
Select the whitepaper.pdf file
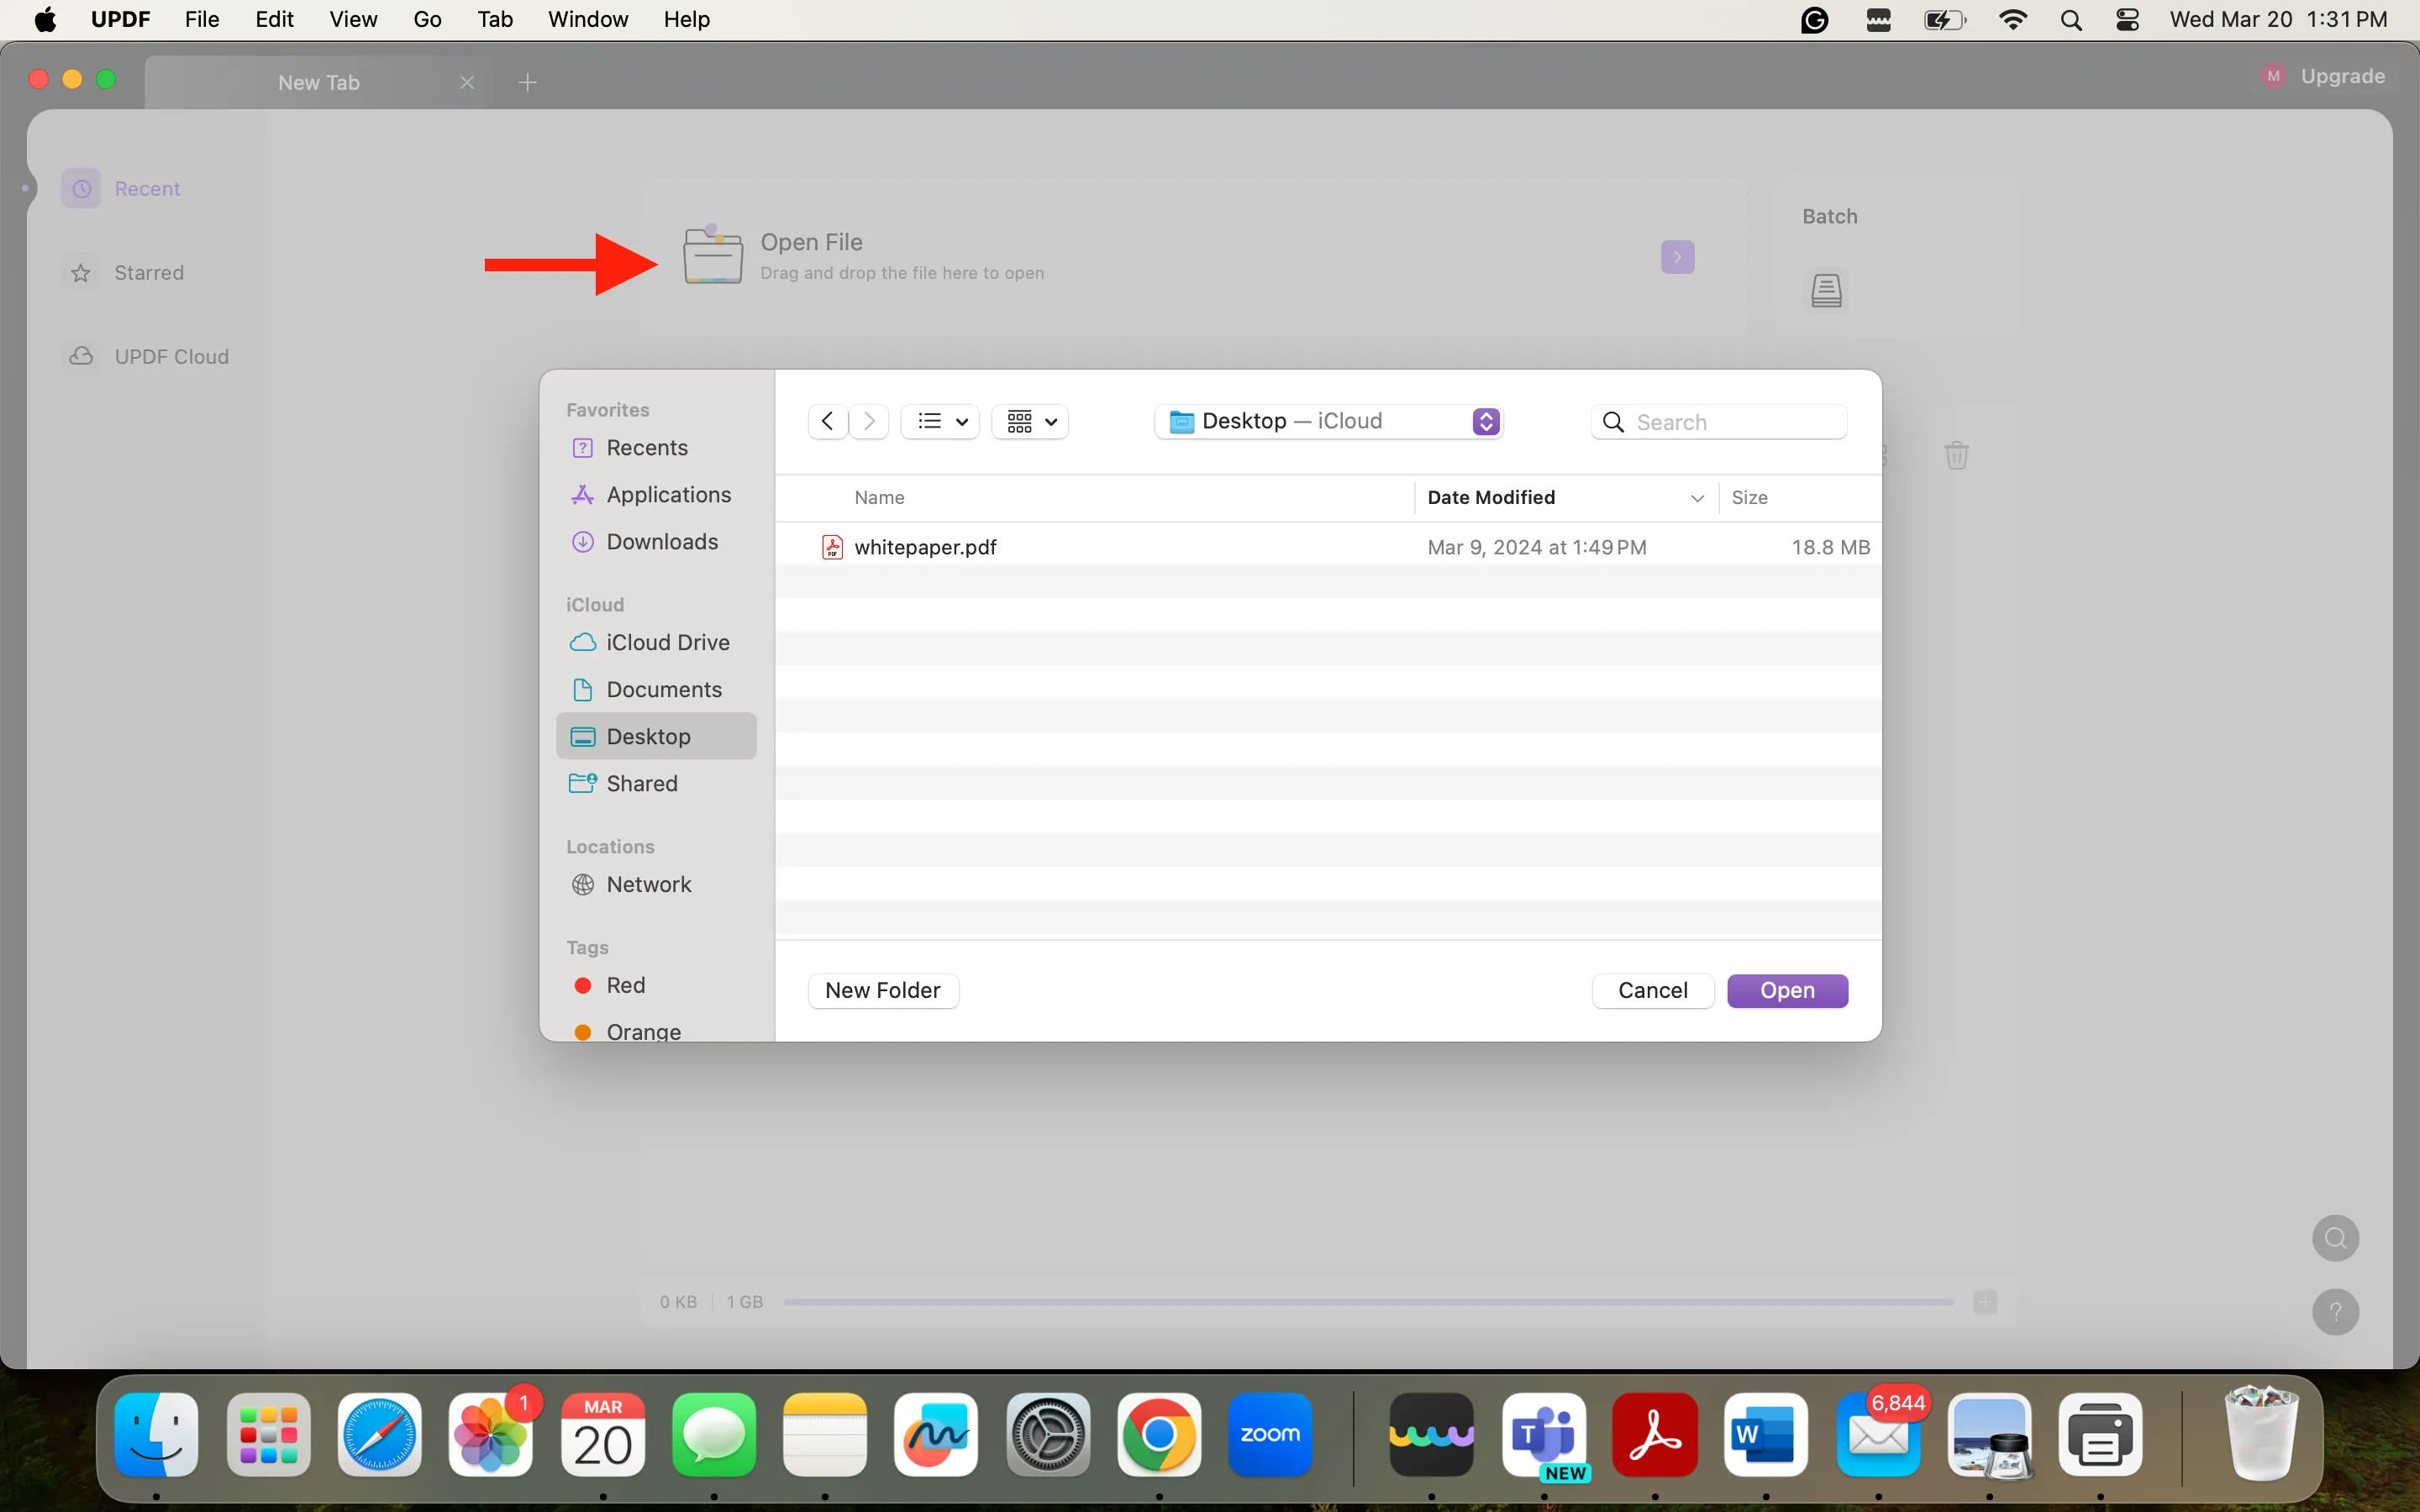click(925, 547)
